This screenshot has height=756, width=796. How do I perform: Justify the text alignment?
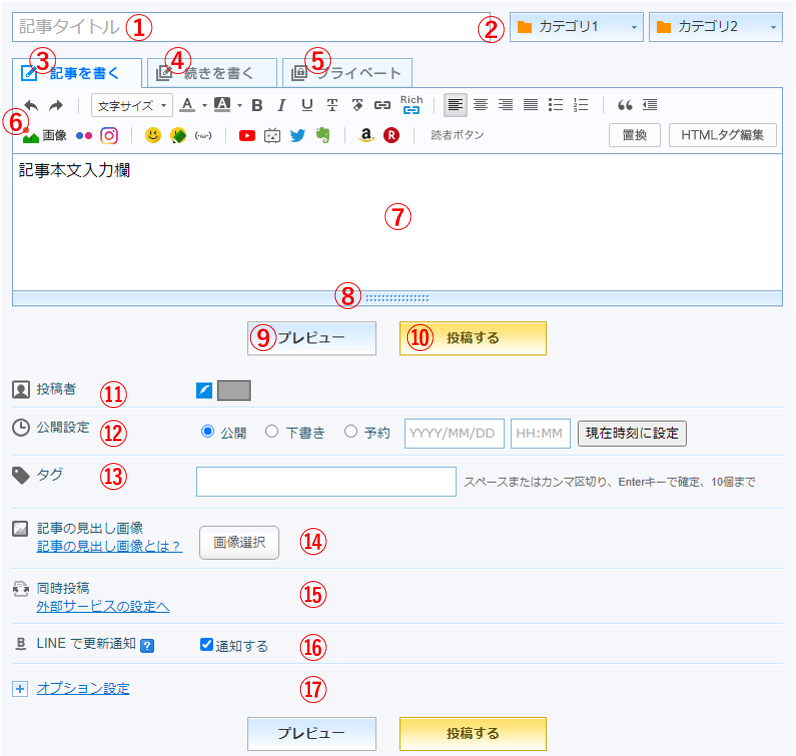click(x=530, y=105)
